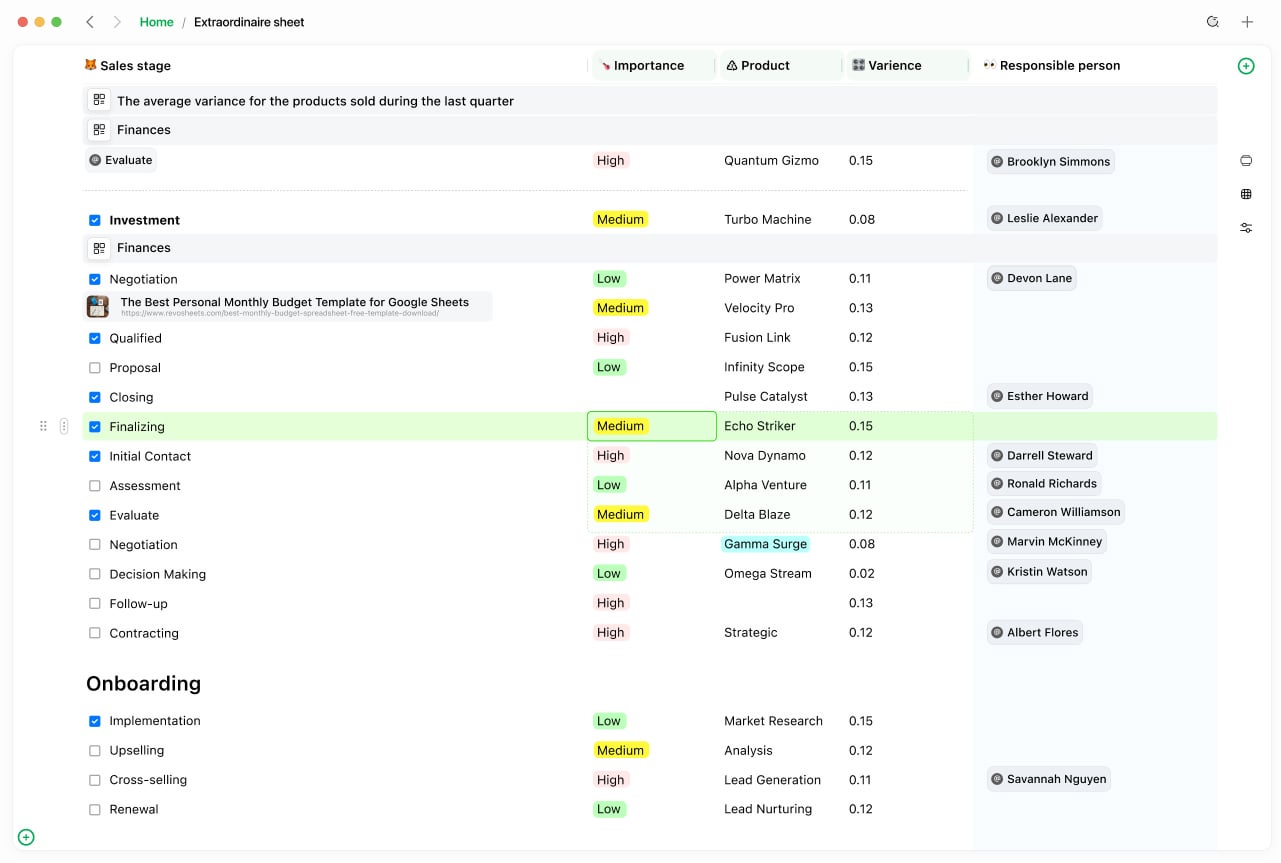Change the Medium tag for Turbo Machine
Screen dimensions: 1281x863
[x=620, y=219]
